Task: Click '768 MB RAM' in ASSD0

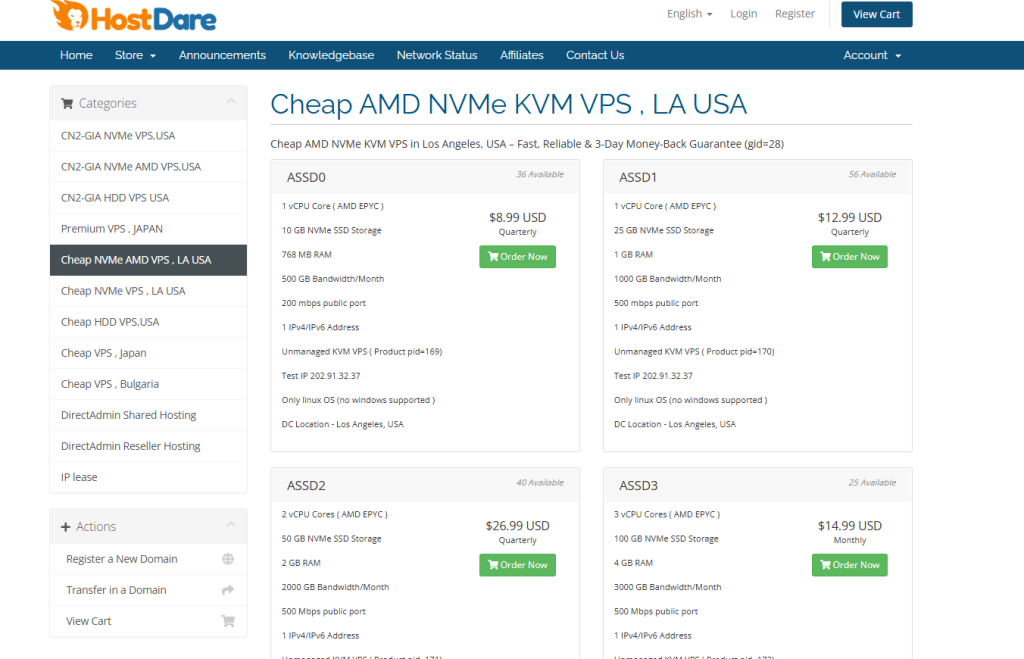Action: point(306,255)
